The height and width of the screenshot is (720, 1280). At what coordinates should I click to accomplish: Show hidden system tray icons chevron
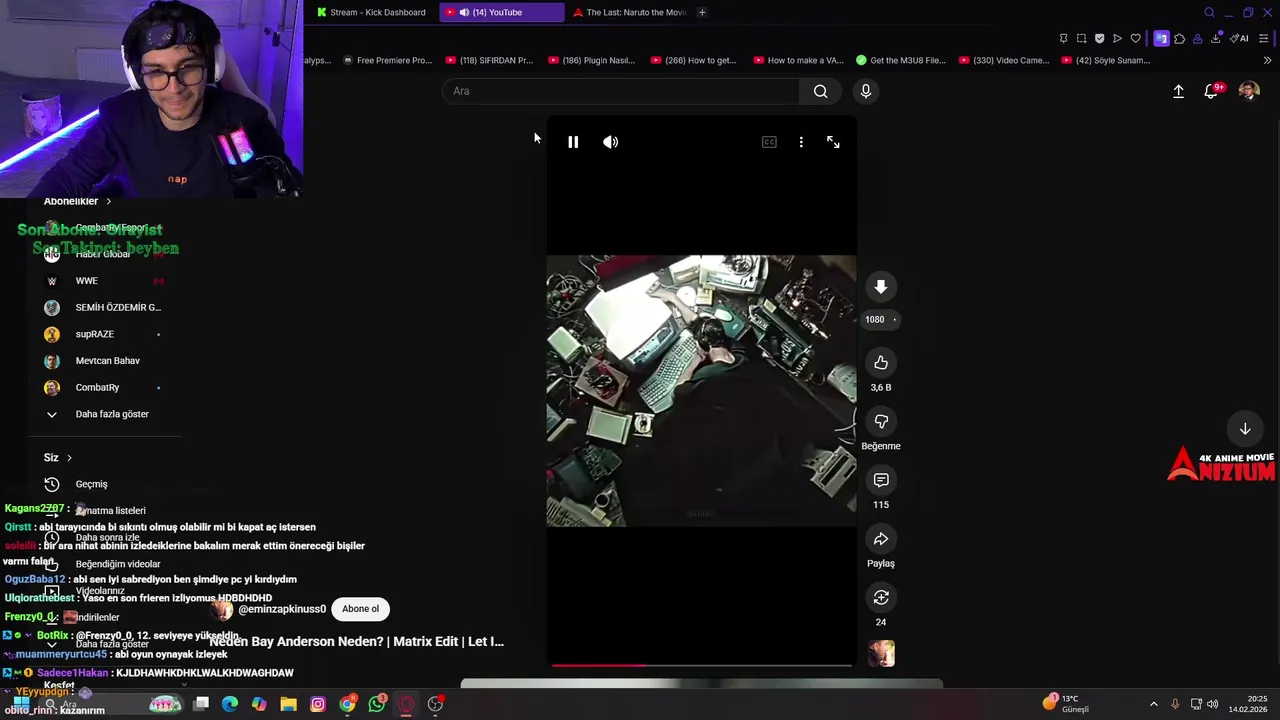point(1153,704)
